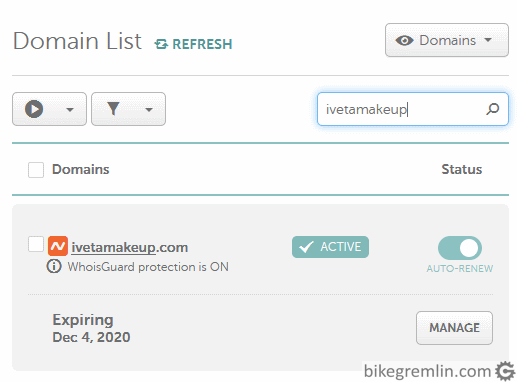This screenshot has height=382, width=517.
Task: Click the WhoisGuard info circle icon
Action: (54, 266)
